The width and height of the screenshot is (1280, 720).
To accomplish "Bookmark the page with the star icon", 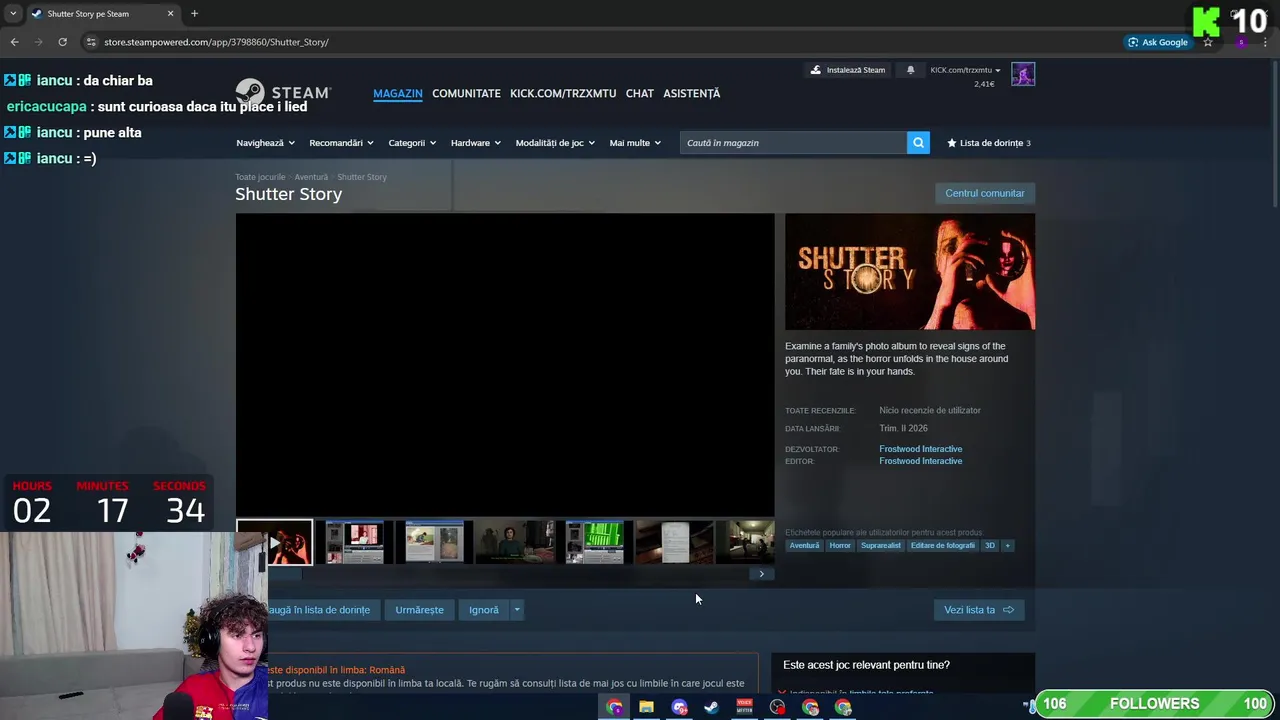I will pos(1208,42).
